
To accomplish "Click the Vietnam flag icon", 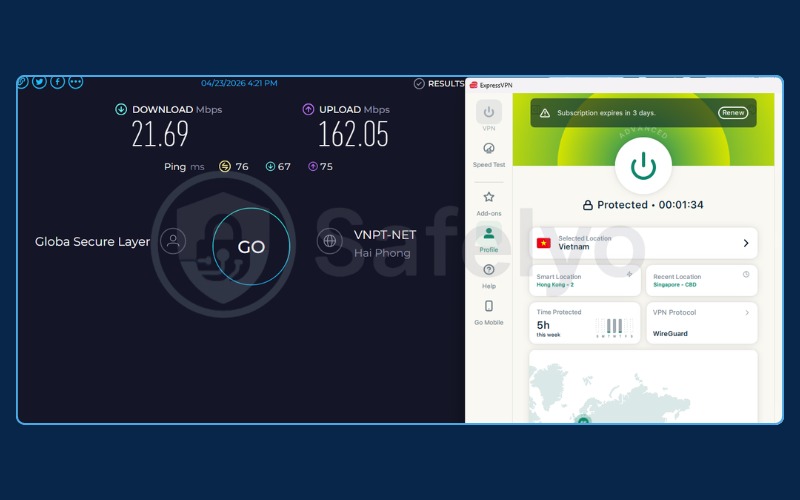I will pyautogui.click(x=544, y=243).
